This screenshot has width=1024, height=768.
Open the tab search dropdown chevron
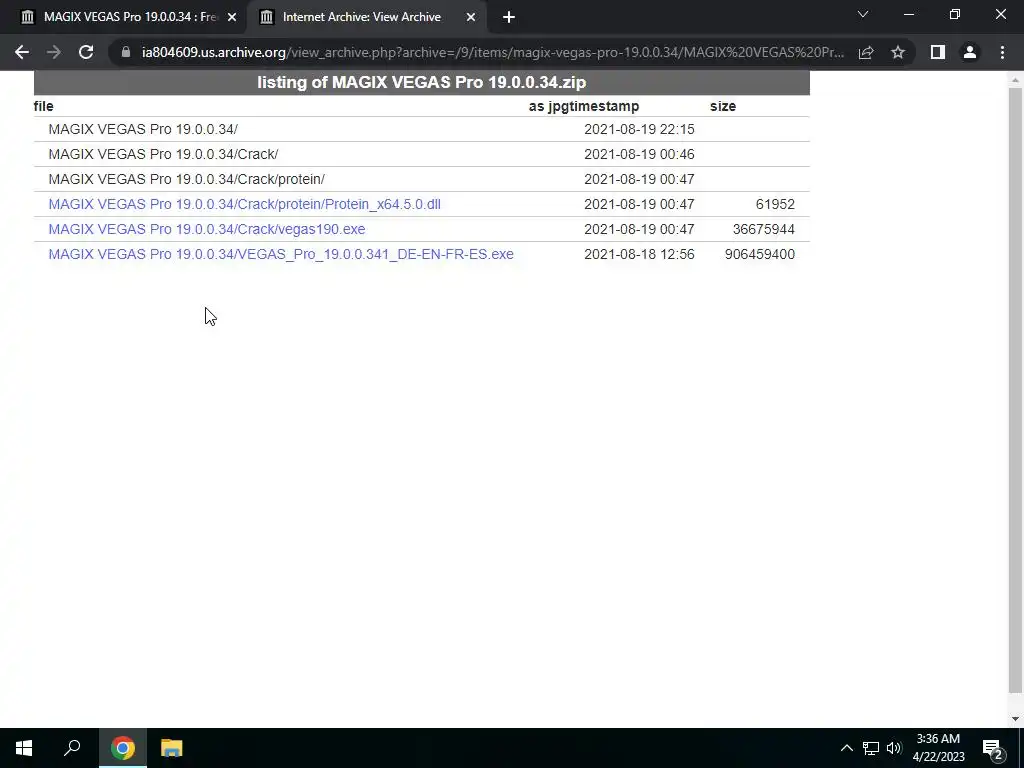(x=863, y=14)
